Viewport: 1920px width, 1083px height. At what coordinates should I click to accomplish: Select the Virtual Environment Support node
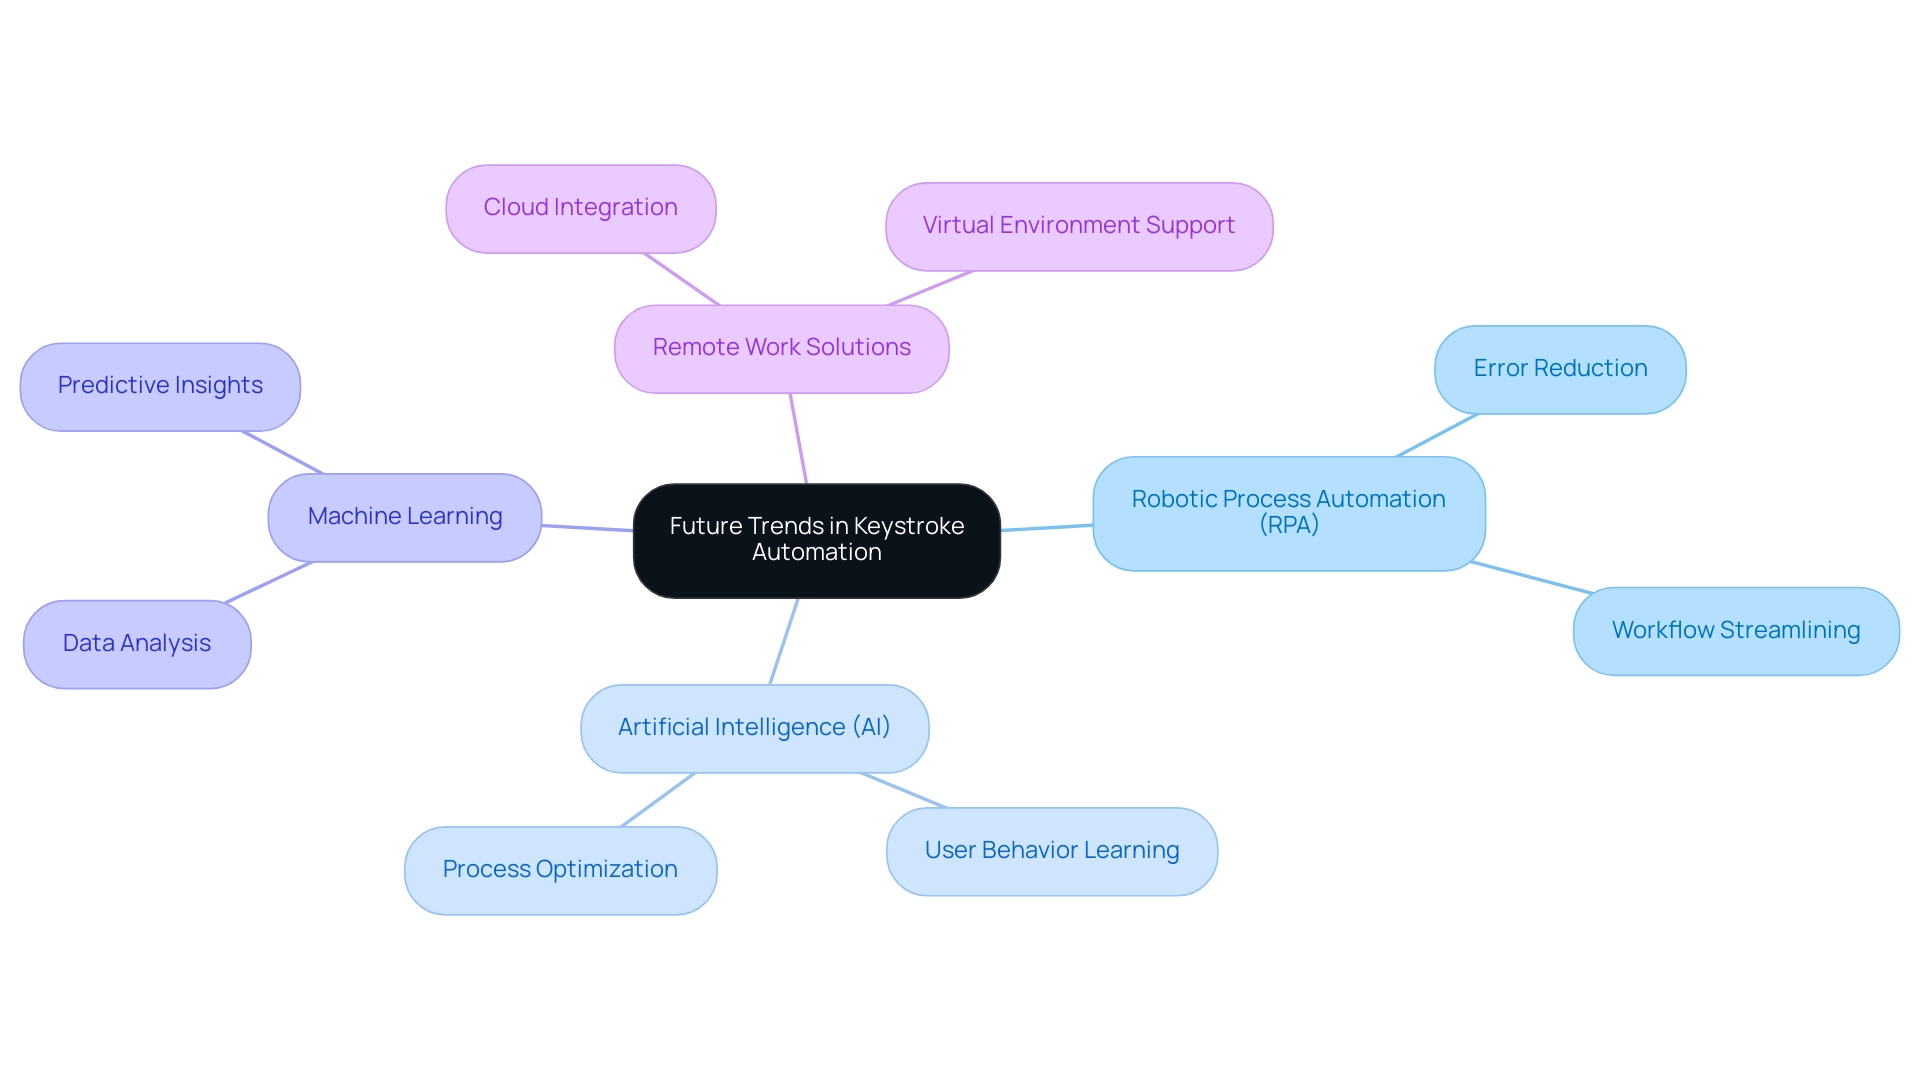coord(1081,226)
